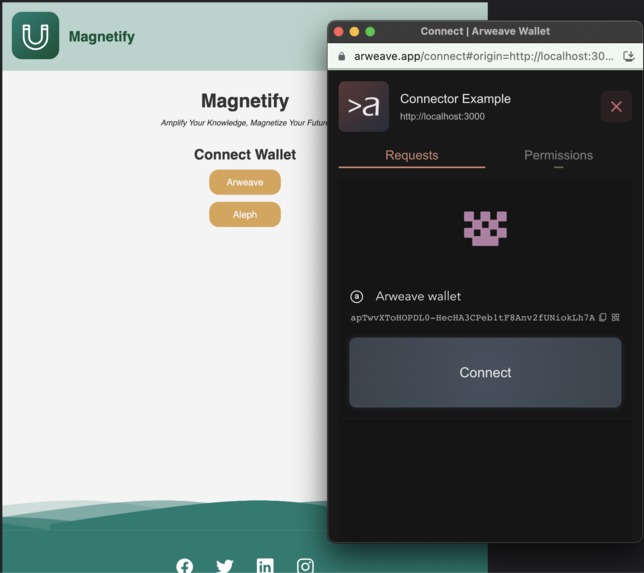This screenshot has height=573, width=644.
Task: Click the large Magnetify page heading
Action: coord(245,101)
